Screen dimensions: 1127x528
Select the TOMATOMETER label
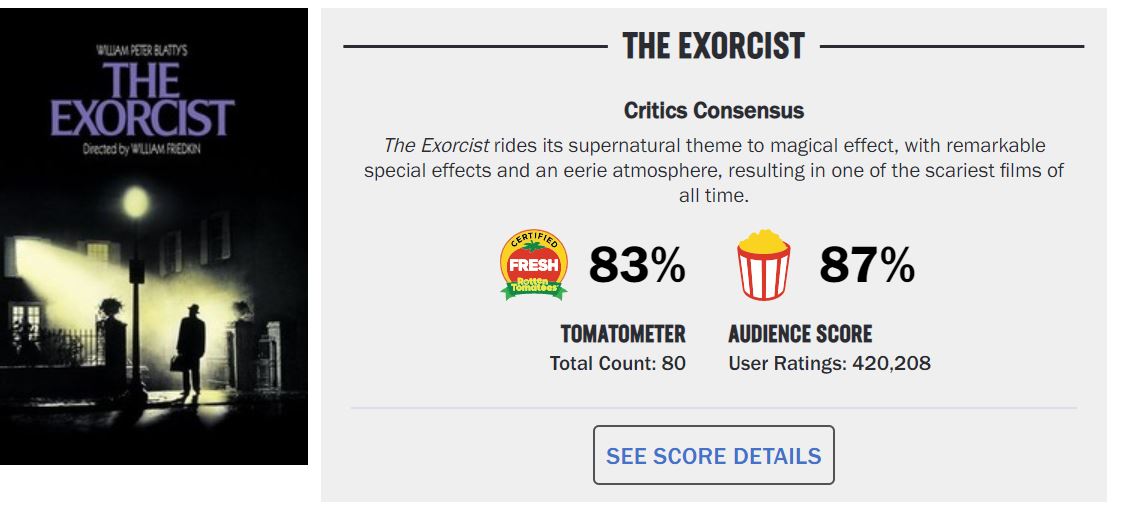pyautogui.click(x=623, y=334)
